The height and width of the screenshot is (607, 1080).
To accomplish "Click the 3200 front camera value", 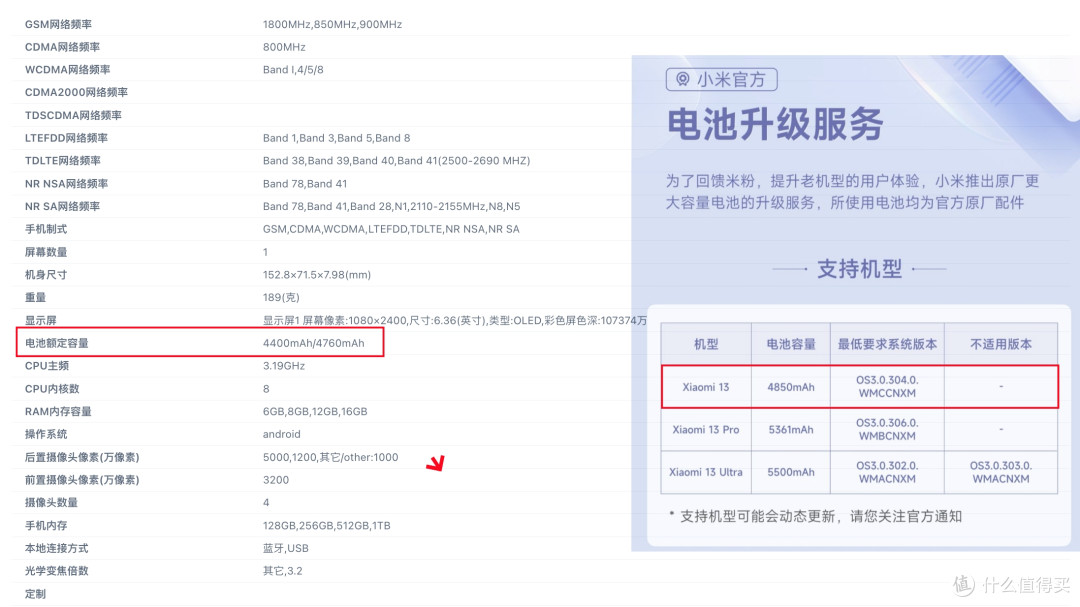I will 276,480.
